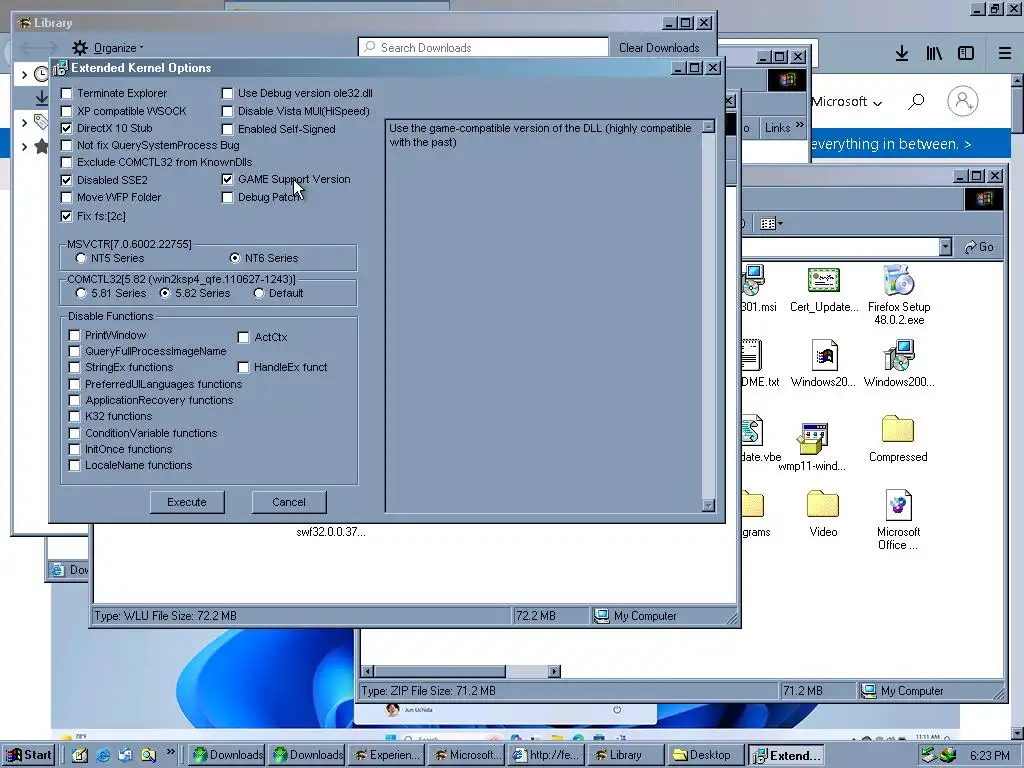Screen dimensions: 1024x768
Task: Open the Windows20... document icon
Action: [x=824, y=355]
